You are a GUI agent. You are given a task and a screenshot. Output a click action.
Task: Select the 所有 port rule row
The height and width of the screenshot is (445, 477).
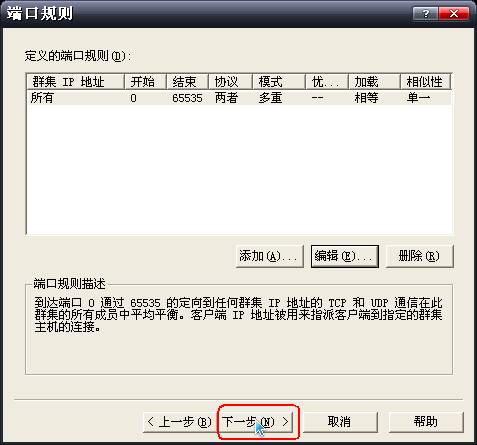coord(239,98)
